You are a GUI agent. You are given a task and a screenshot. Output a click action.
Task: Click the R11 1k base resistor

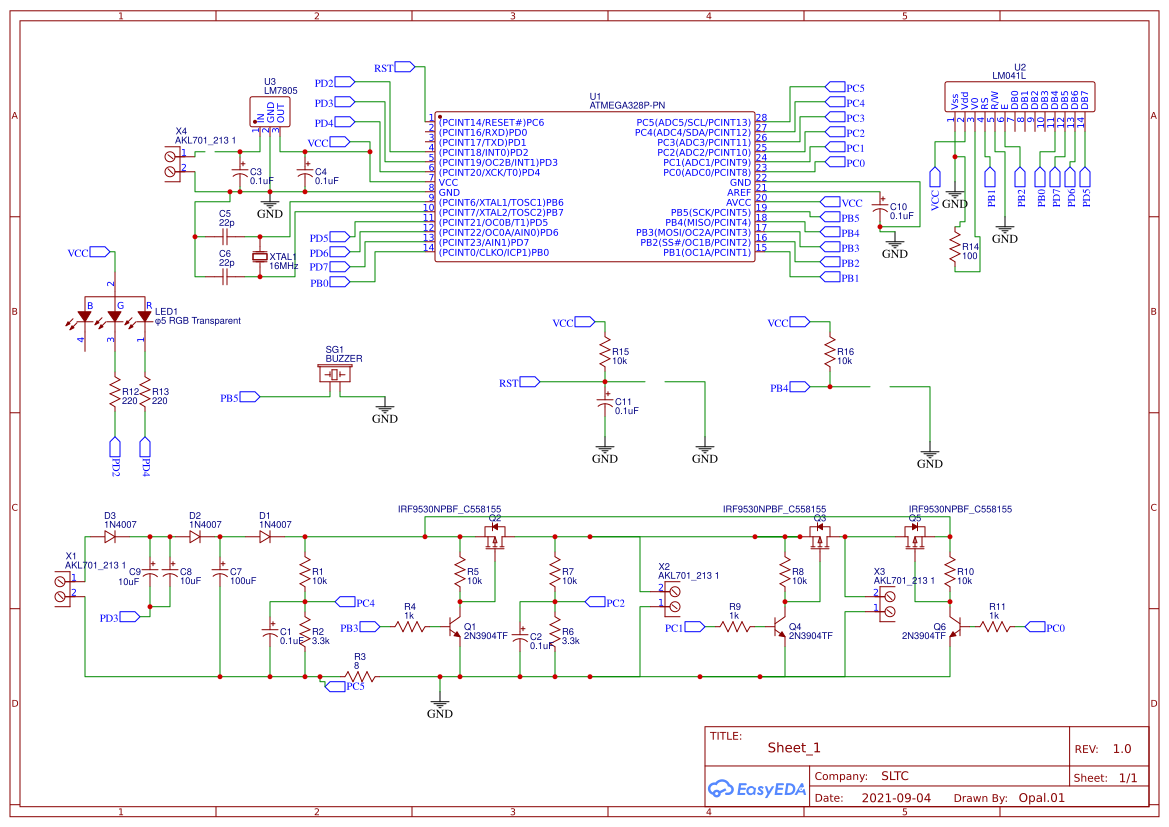995,628
